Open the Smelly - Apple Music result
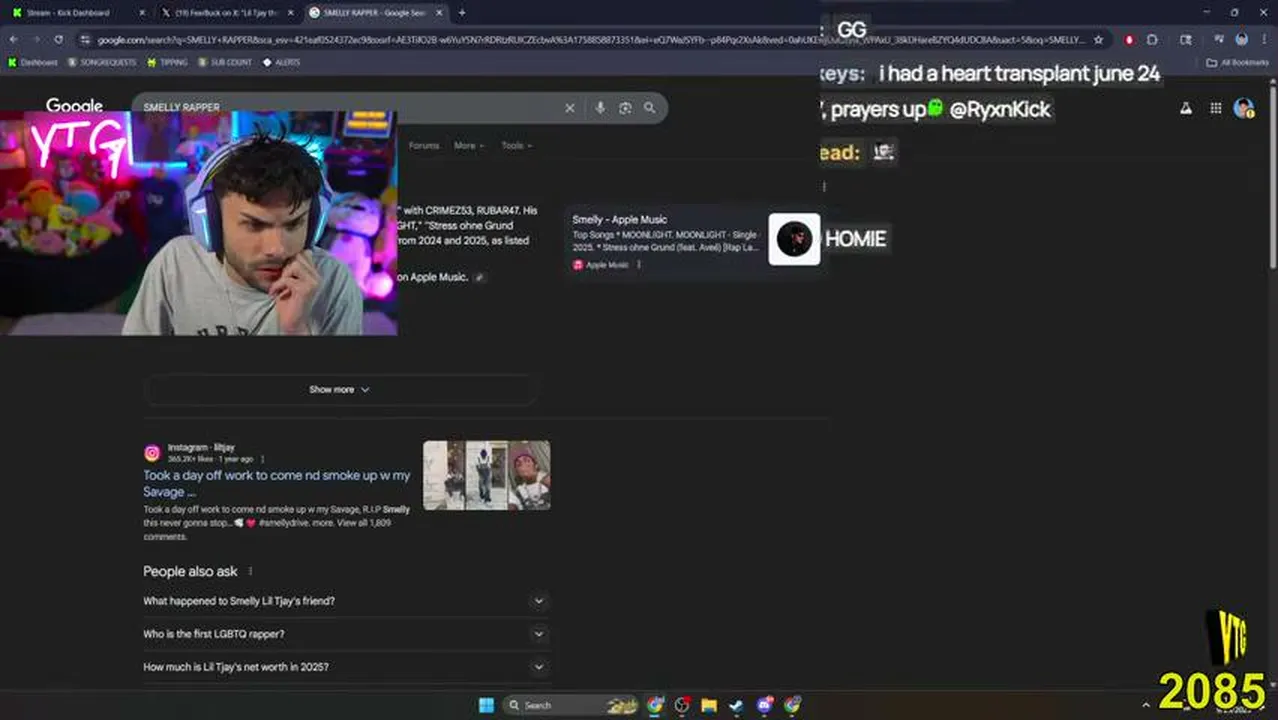This screenshot has width=1278, height=720. click(x=619, y=219)
